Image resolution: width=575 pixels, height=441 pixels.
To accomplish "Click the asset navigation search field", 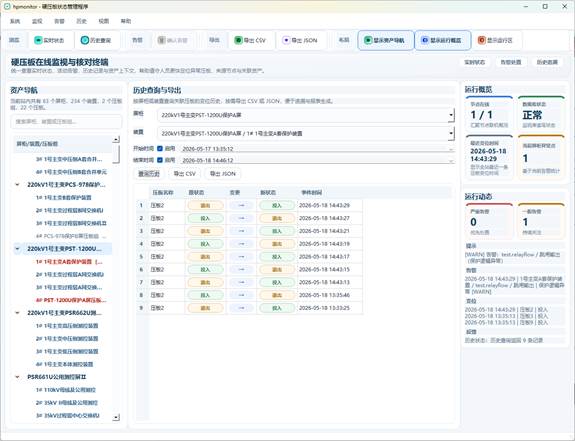I will pos(66,121).
